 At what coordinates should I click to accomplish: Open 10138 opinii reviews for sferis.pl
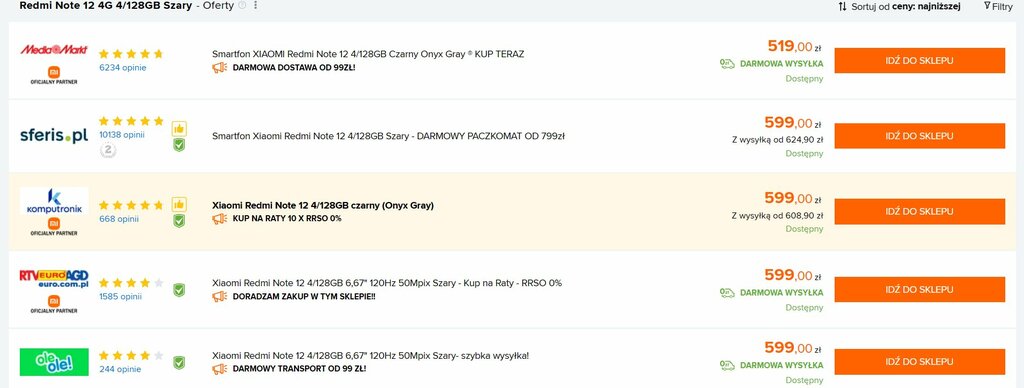(121, 135)
